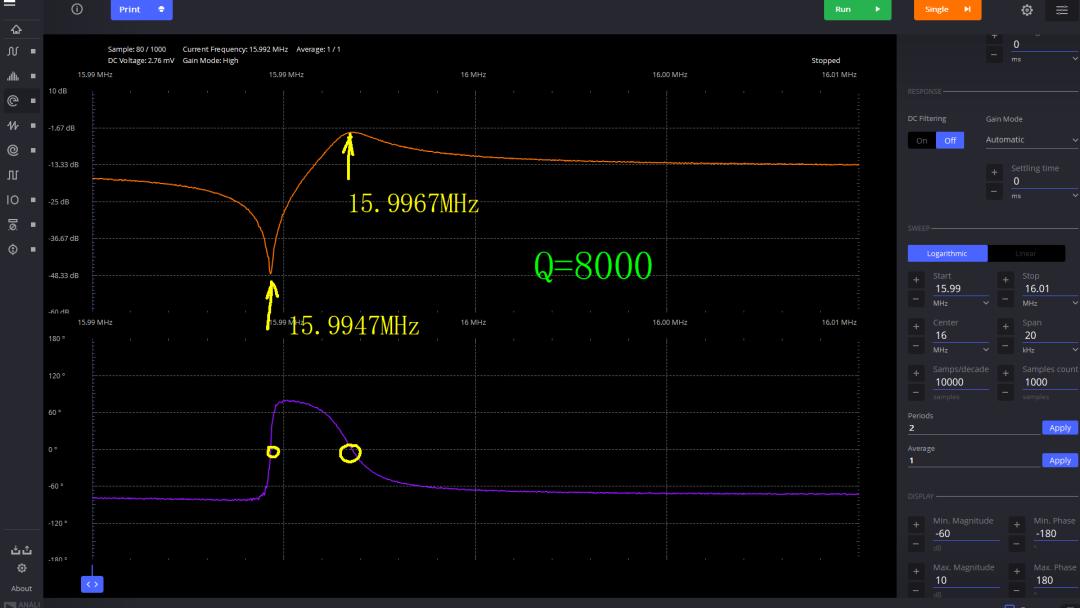
Task: Open the Spectrum Analyzer instrument in the sidebar
Action: click(x=13, y=76)
